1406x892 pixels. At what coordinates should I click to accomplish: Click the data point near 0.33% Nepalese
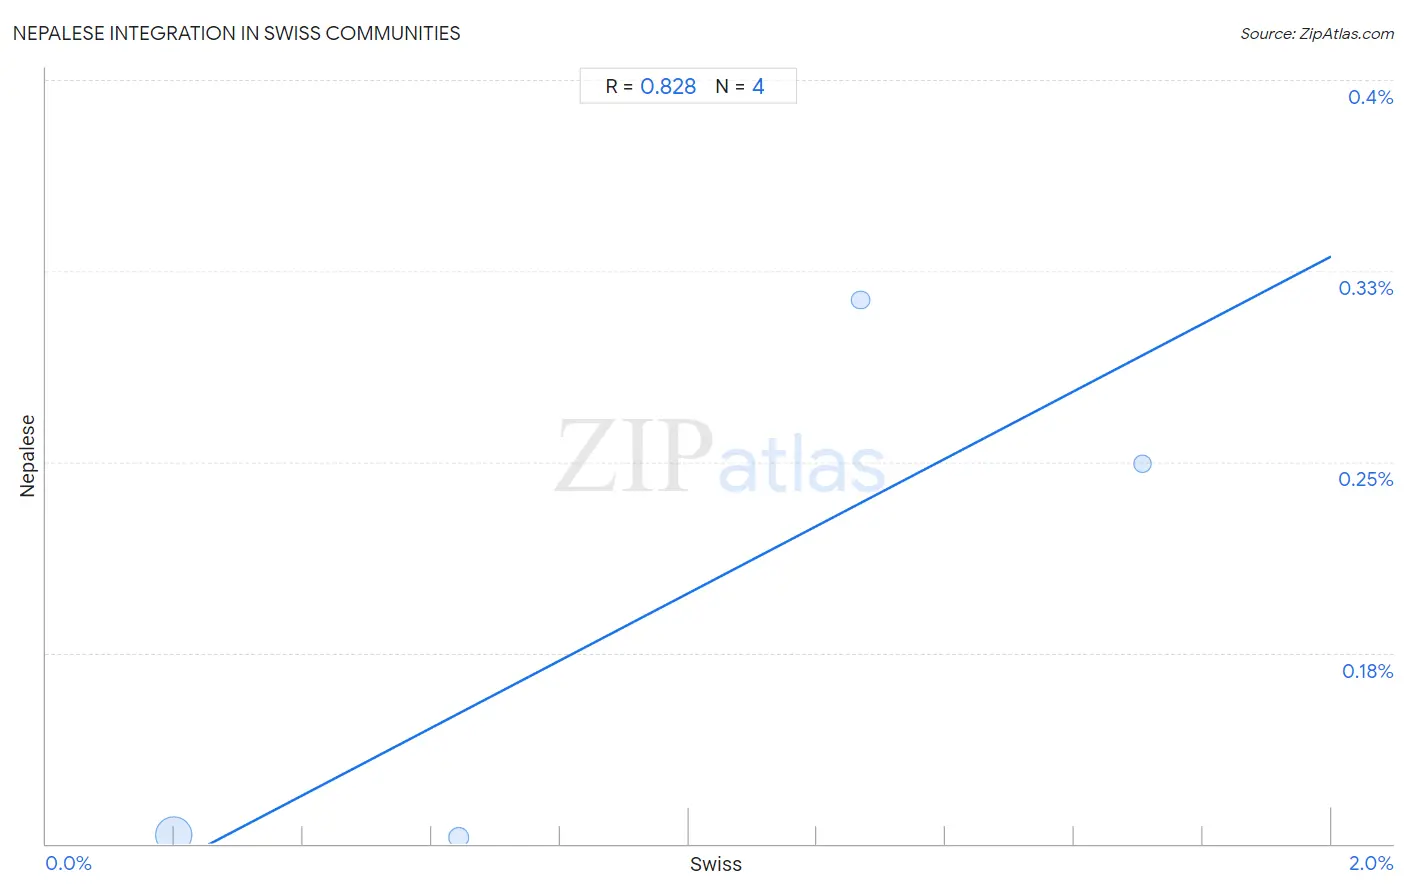(861, 300)
